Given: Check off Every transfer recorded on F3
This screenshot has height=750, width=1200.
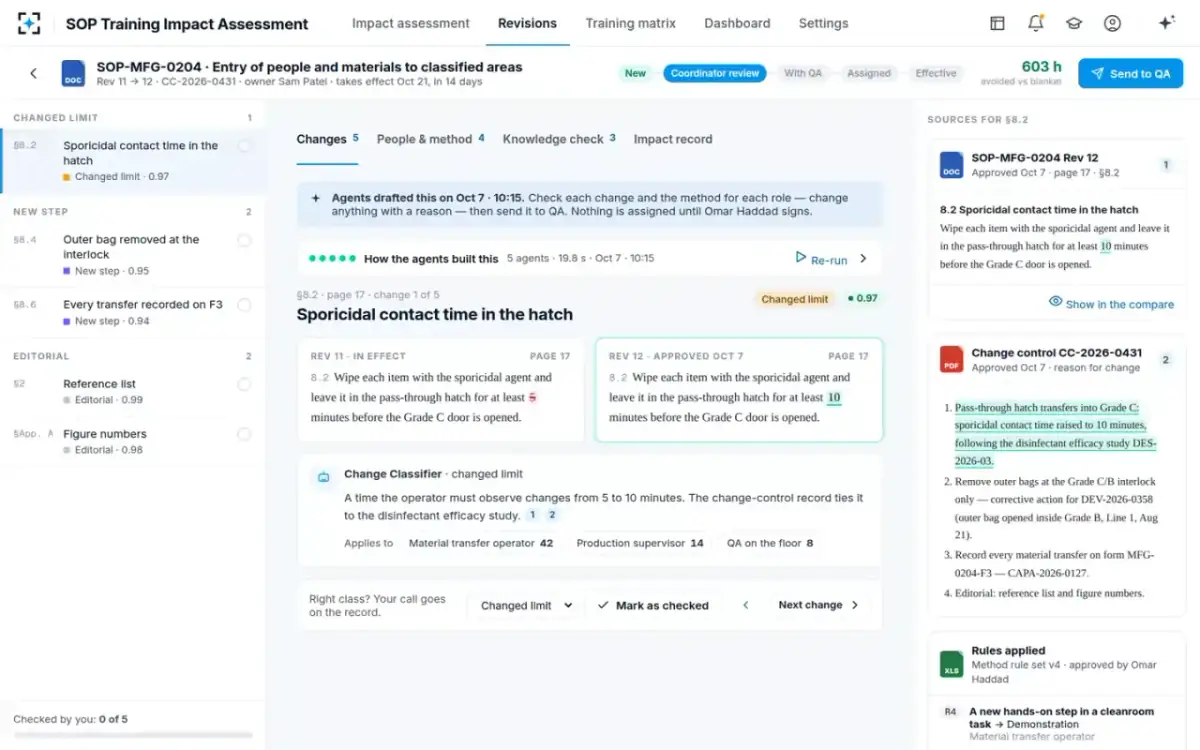Looking at the screenshot, I should coord(244,304).
